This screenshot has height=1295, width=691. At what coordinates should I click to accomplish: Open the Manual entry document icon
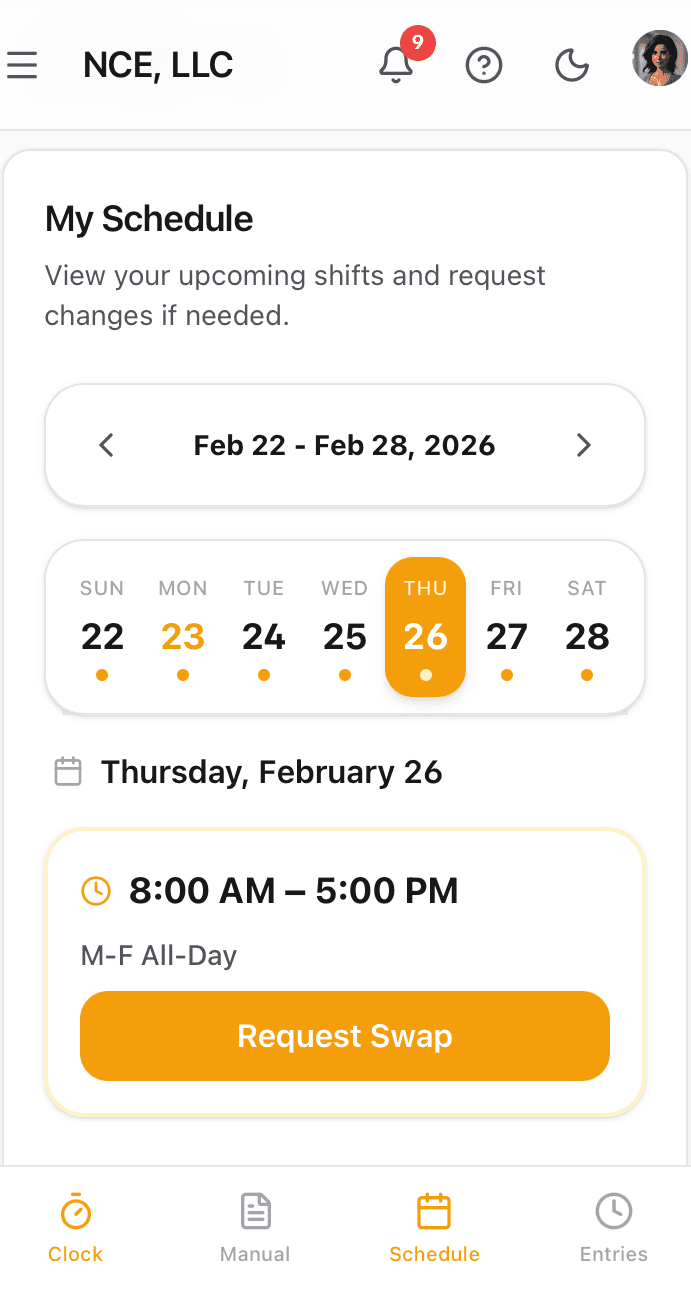tap(255, 1209)
